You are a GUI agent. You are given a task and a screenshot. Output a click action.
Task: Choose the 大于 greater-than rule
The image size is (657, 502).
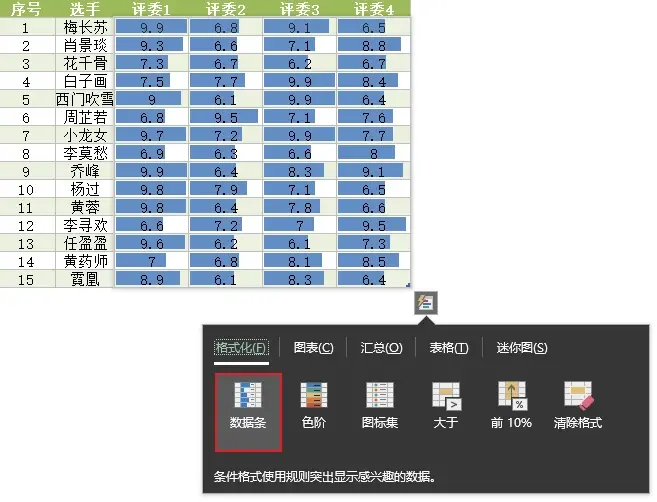coord(446,405)
